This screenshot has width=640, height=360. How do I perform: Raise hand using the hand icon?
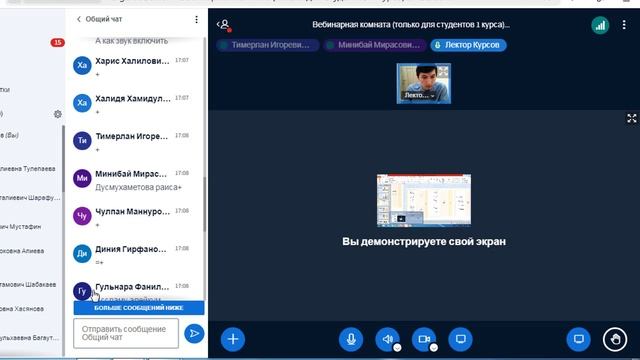coord(615,339)
